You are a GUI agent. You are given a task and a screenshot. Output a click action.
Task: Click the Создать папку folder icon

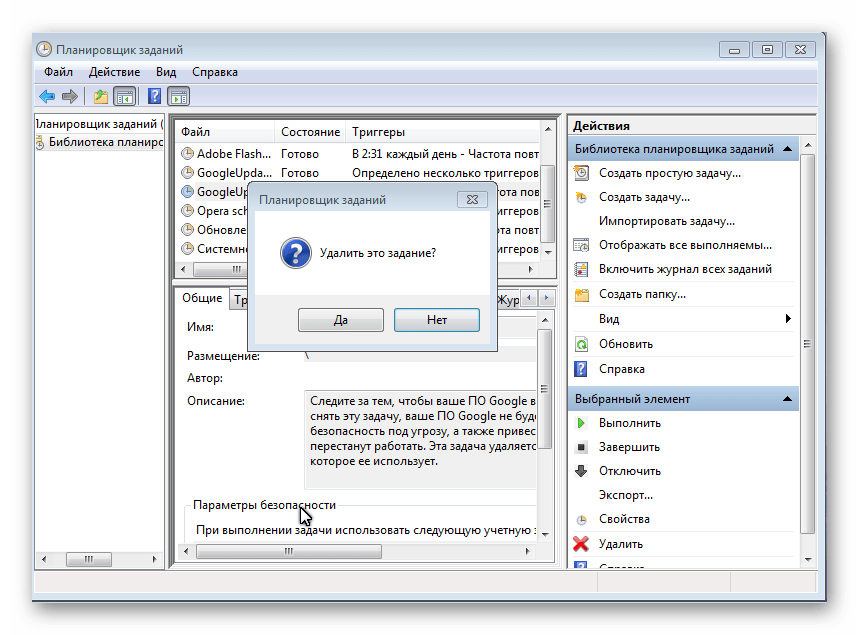(581, 295)
